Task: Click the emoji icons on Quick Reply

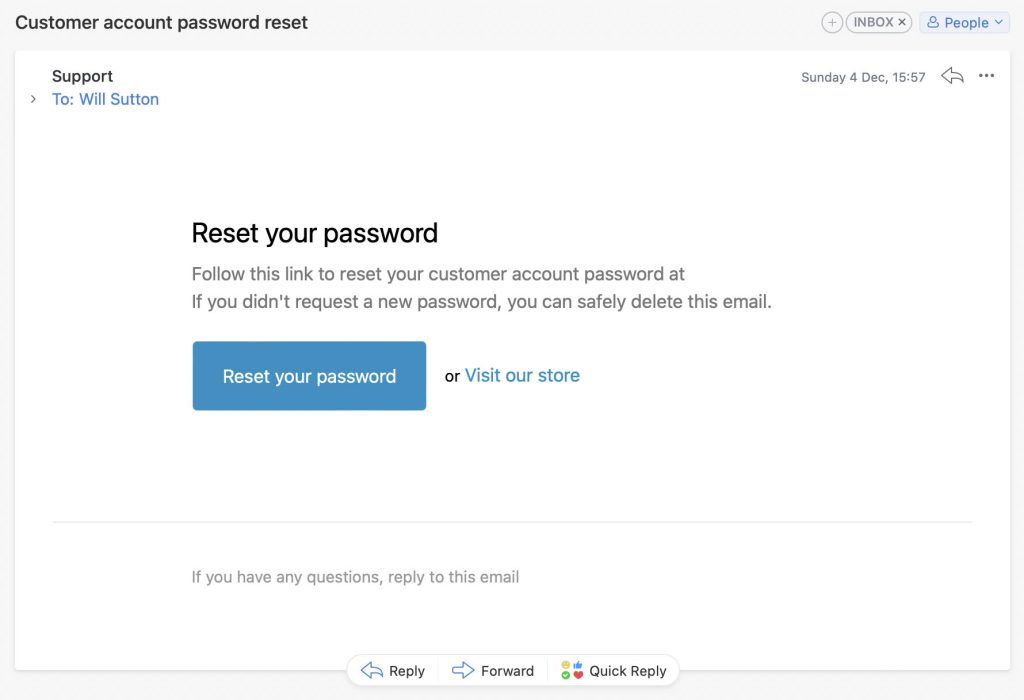Action: 572,670
